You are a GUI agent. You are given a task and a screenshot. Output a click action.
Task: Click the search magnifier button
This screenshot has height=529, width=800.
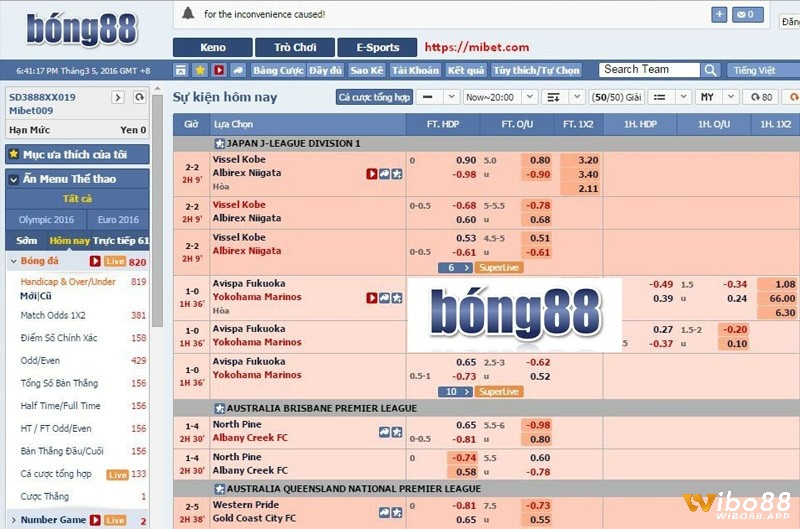click(710, 70)
